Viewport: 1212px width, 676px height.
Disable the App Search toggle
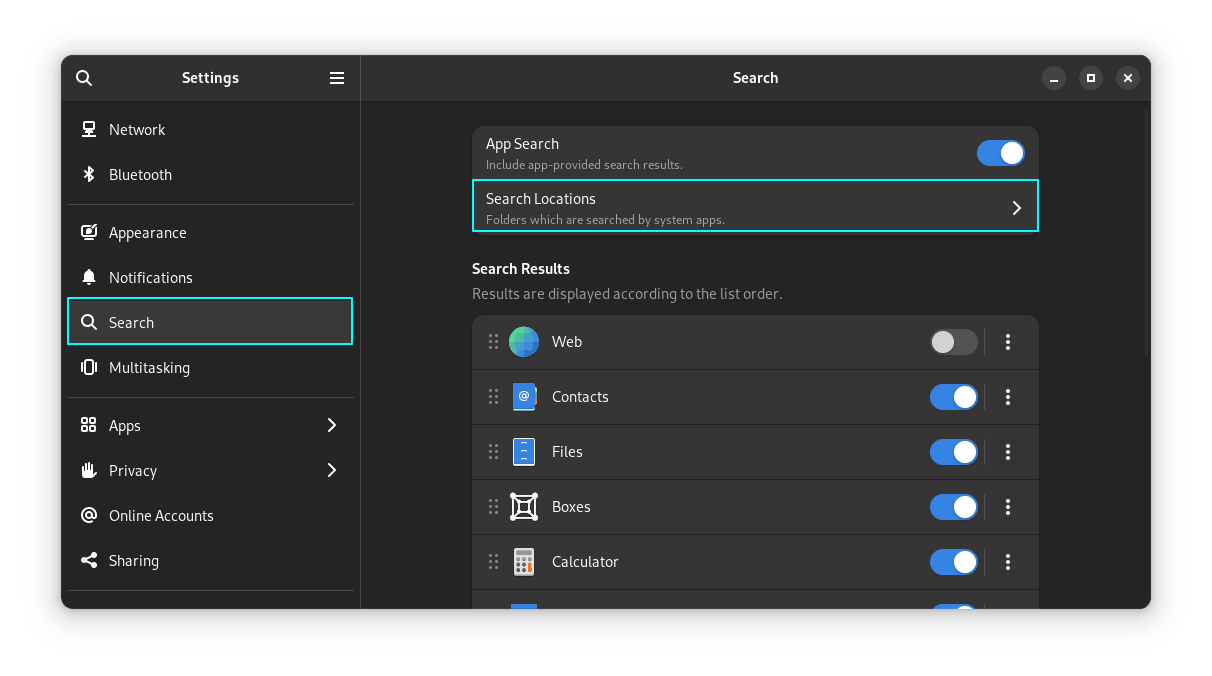pyautogui.click(x=1000, y=153)
